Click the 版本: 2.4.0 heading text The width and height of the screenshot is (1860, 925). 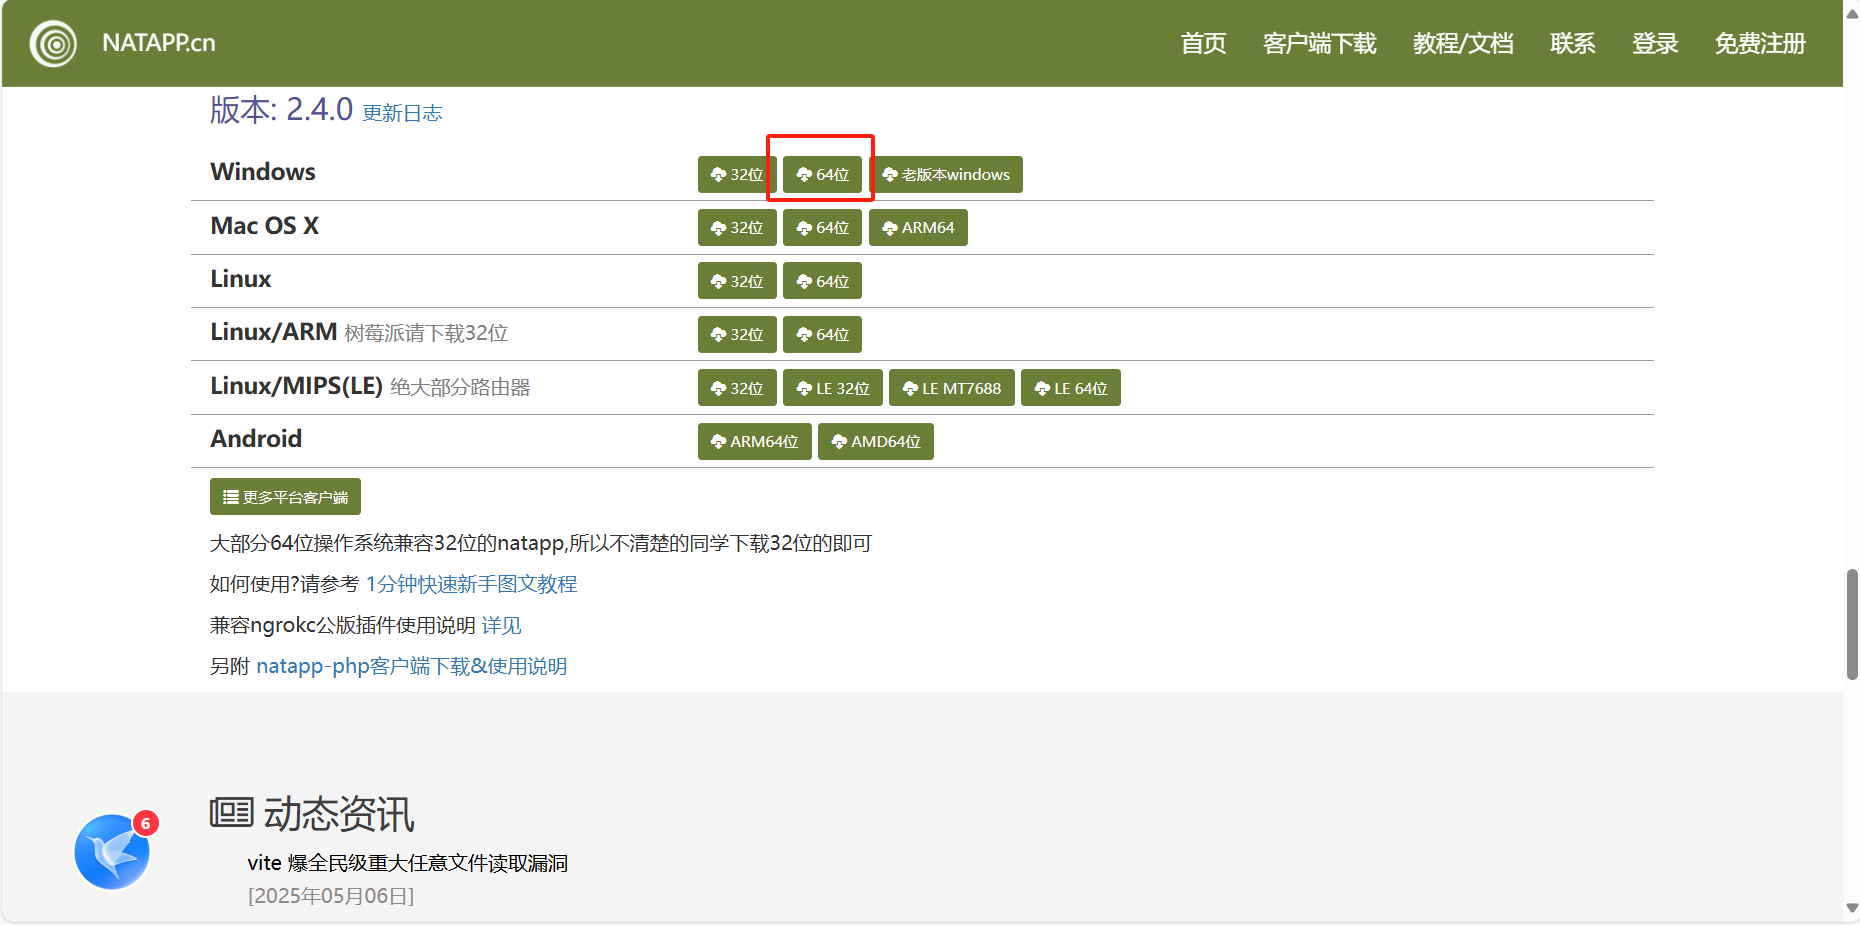281,109
